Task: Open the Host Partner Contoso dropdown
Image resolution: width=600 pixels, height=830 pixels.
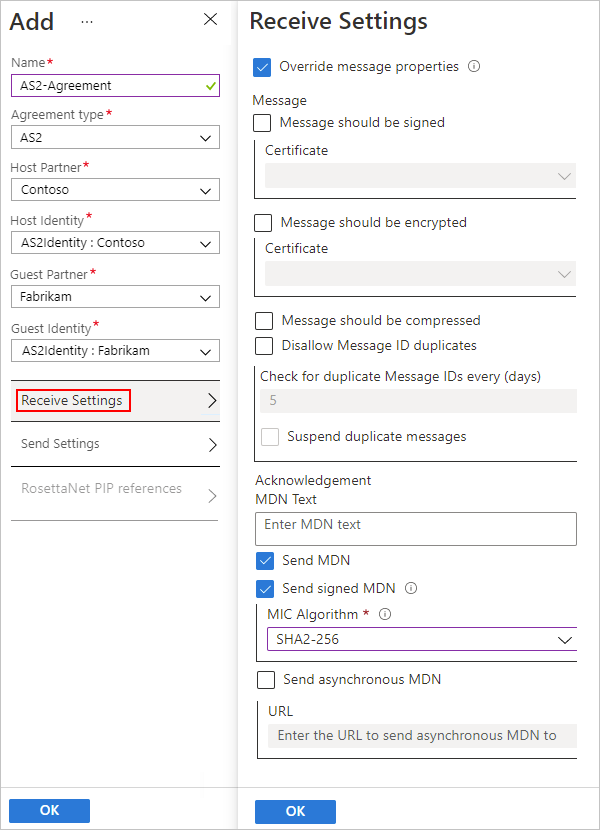Action: click(114, 190)
